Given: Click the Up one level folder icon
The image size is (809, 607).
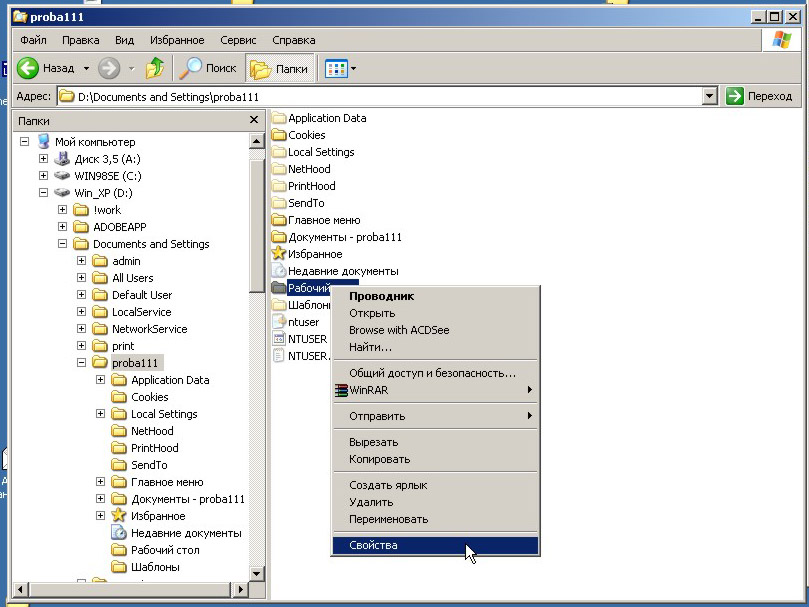Looking at the screenshot, I should [155, 68].
